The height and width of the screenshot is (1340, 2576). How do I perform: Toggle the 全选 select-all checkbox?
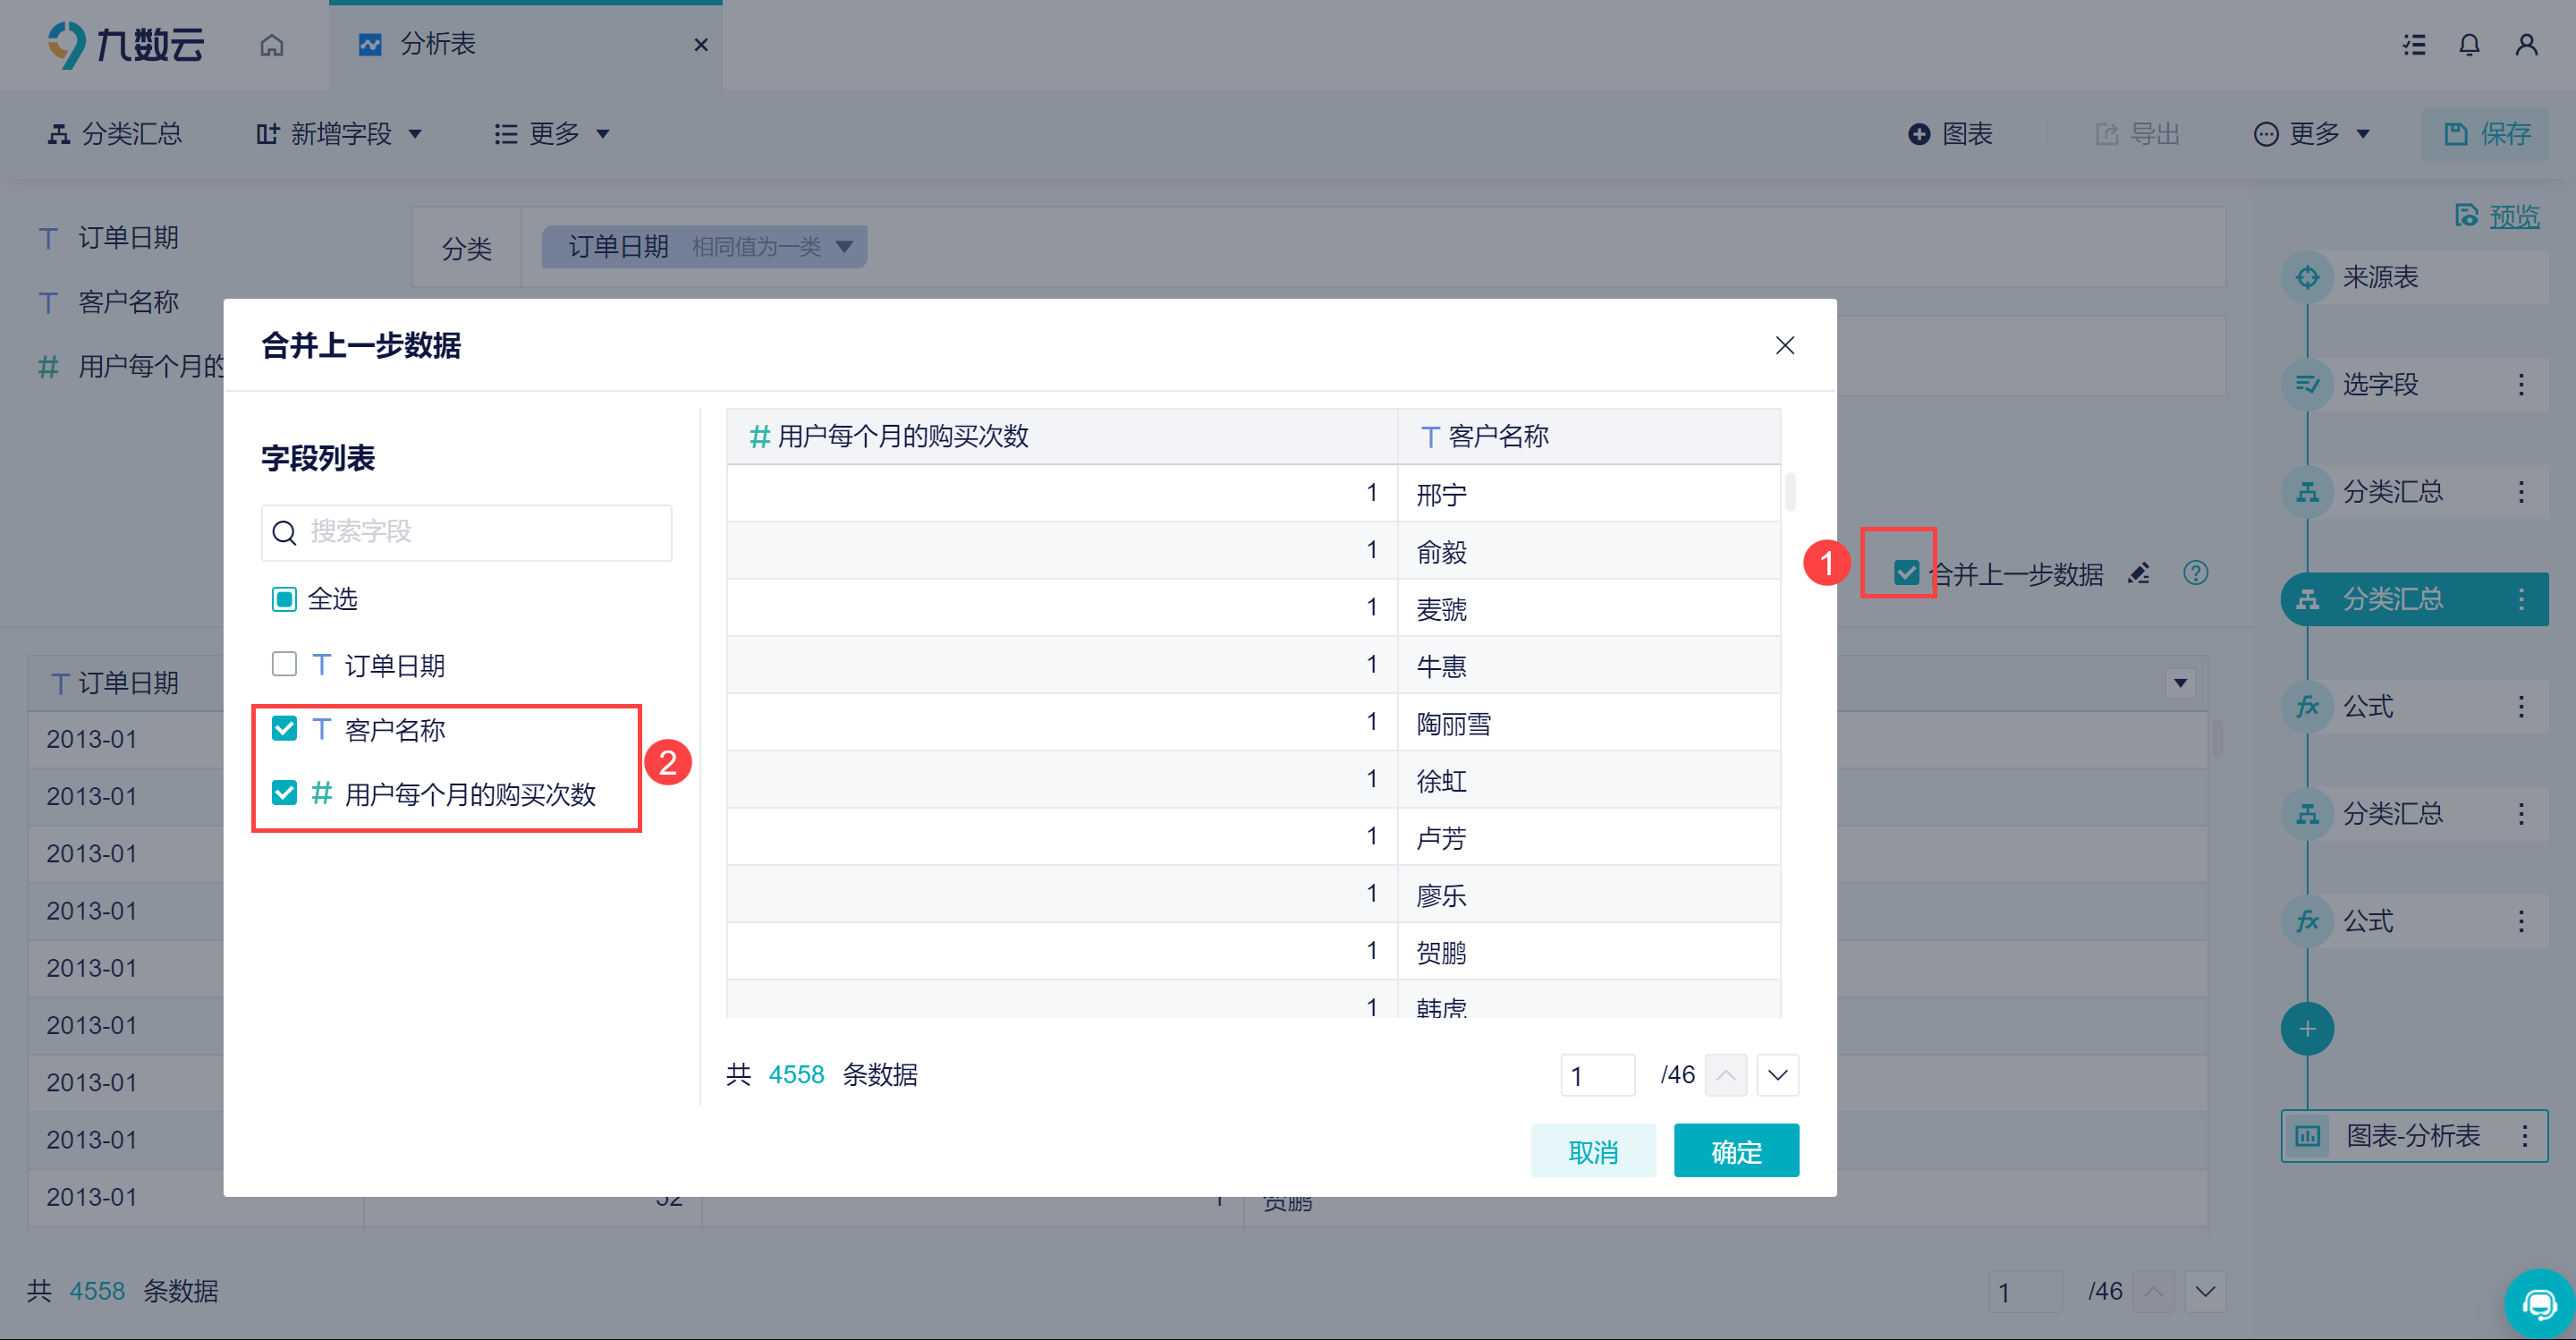284,599
